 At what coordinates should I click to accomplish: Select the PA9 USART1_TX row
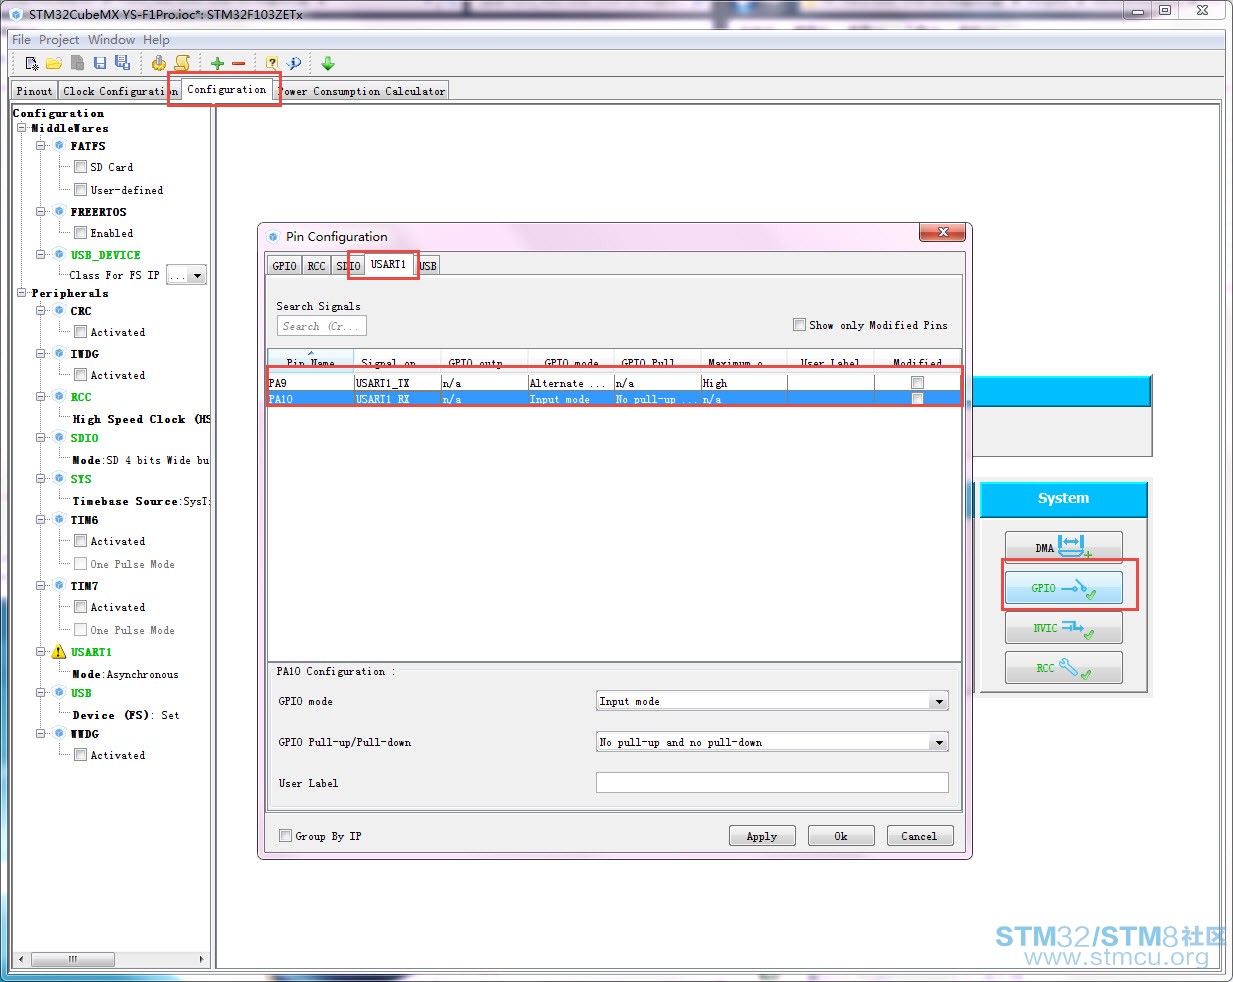pos(614,383)
